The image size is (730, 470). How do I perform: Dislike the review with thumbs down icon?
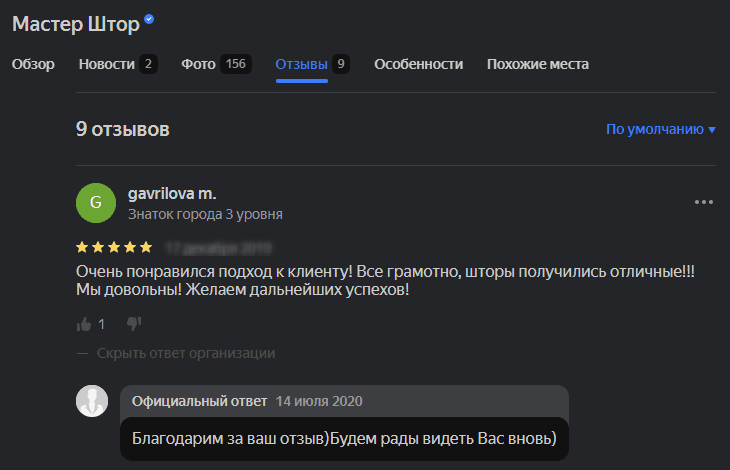pyautogui.click(x=134, y=324)
